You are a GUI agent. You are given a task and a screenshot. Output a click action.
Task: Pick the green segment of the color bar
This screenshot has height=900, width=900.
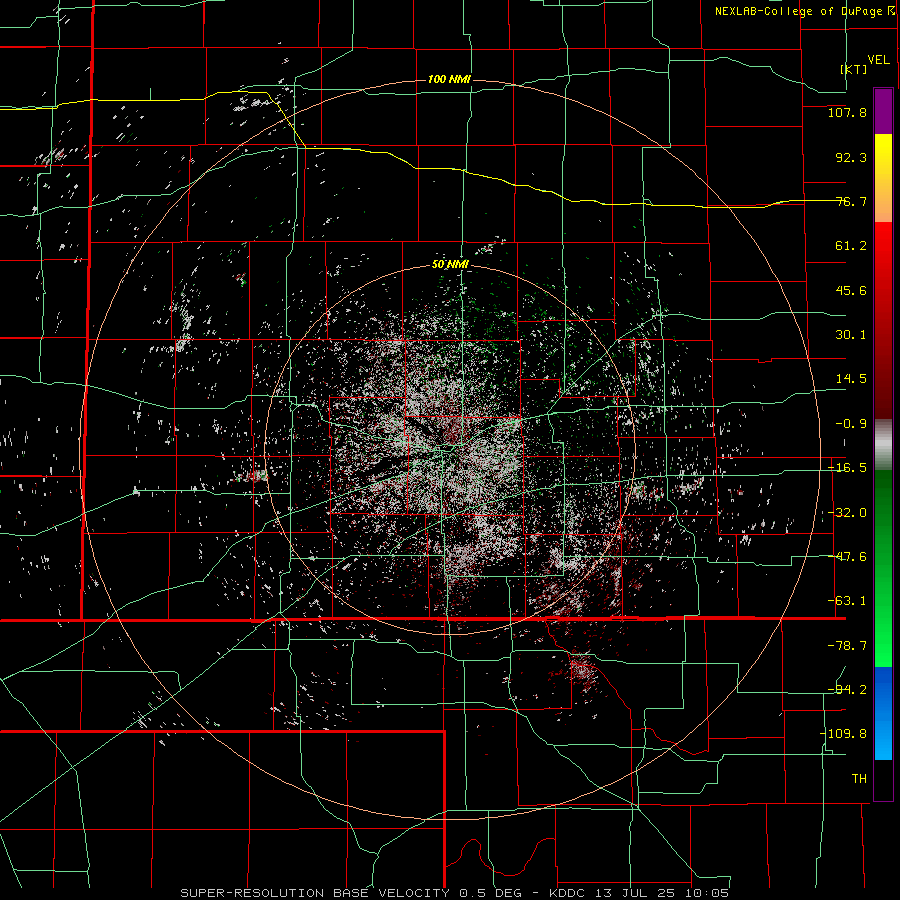[x=883, y=568]
